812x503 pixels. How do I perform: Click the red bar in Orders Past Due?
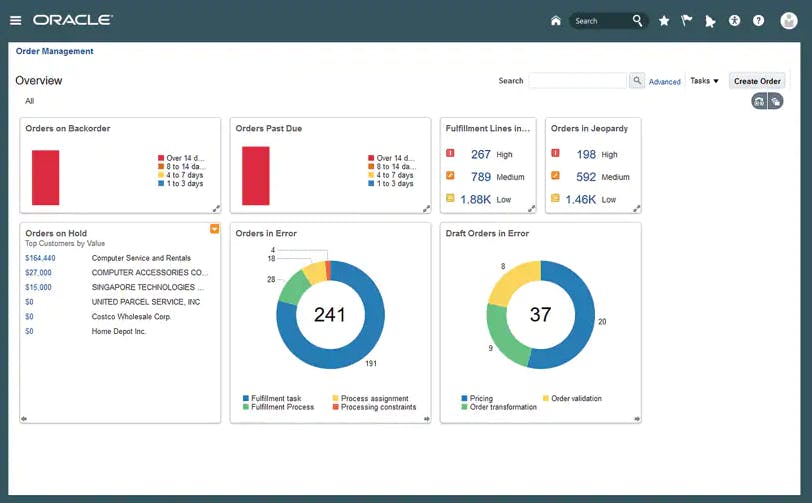click(x=256, y=176)
